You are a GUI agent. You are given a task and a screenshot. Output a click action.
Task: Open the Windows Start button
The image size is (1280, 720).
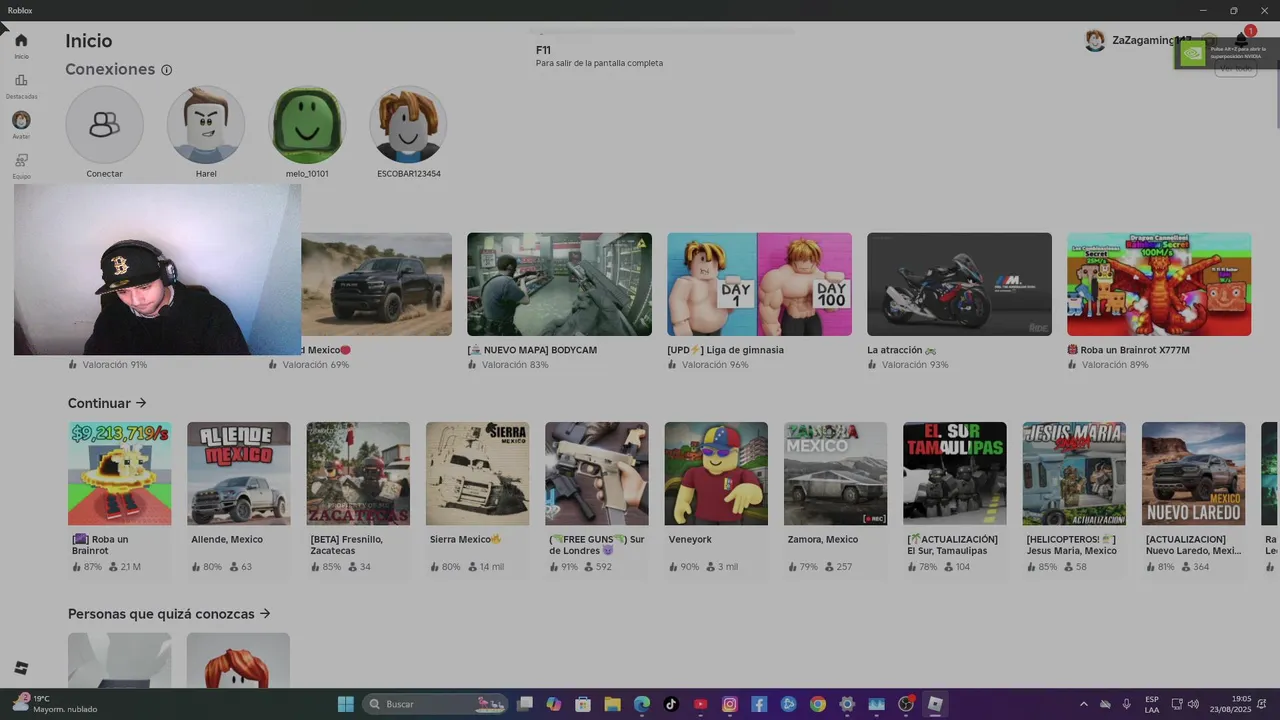coord(346,704)
